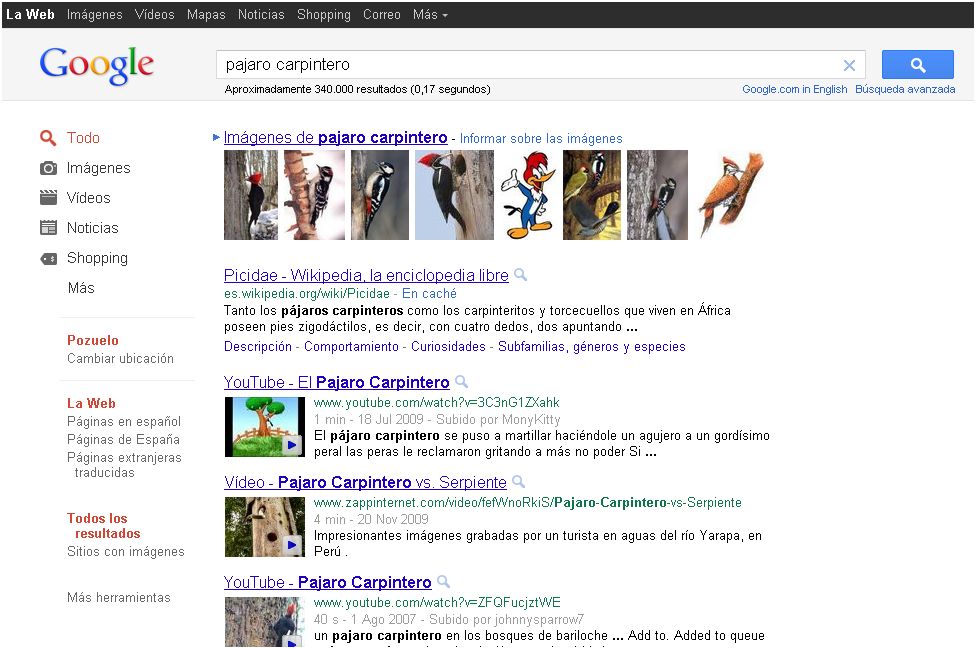Click Informar sobre las imágenes
Viewport: 976px width, 649px height.
(541, 138)
